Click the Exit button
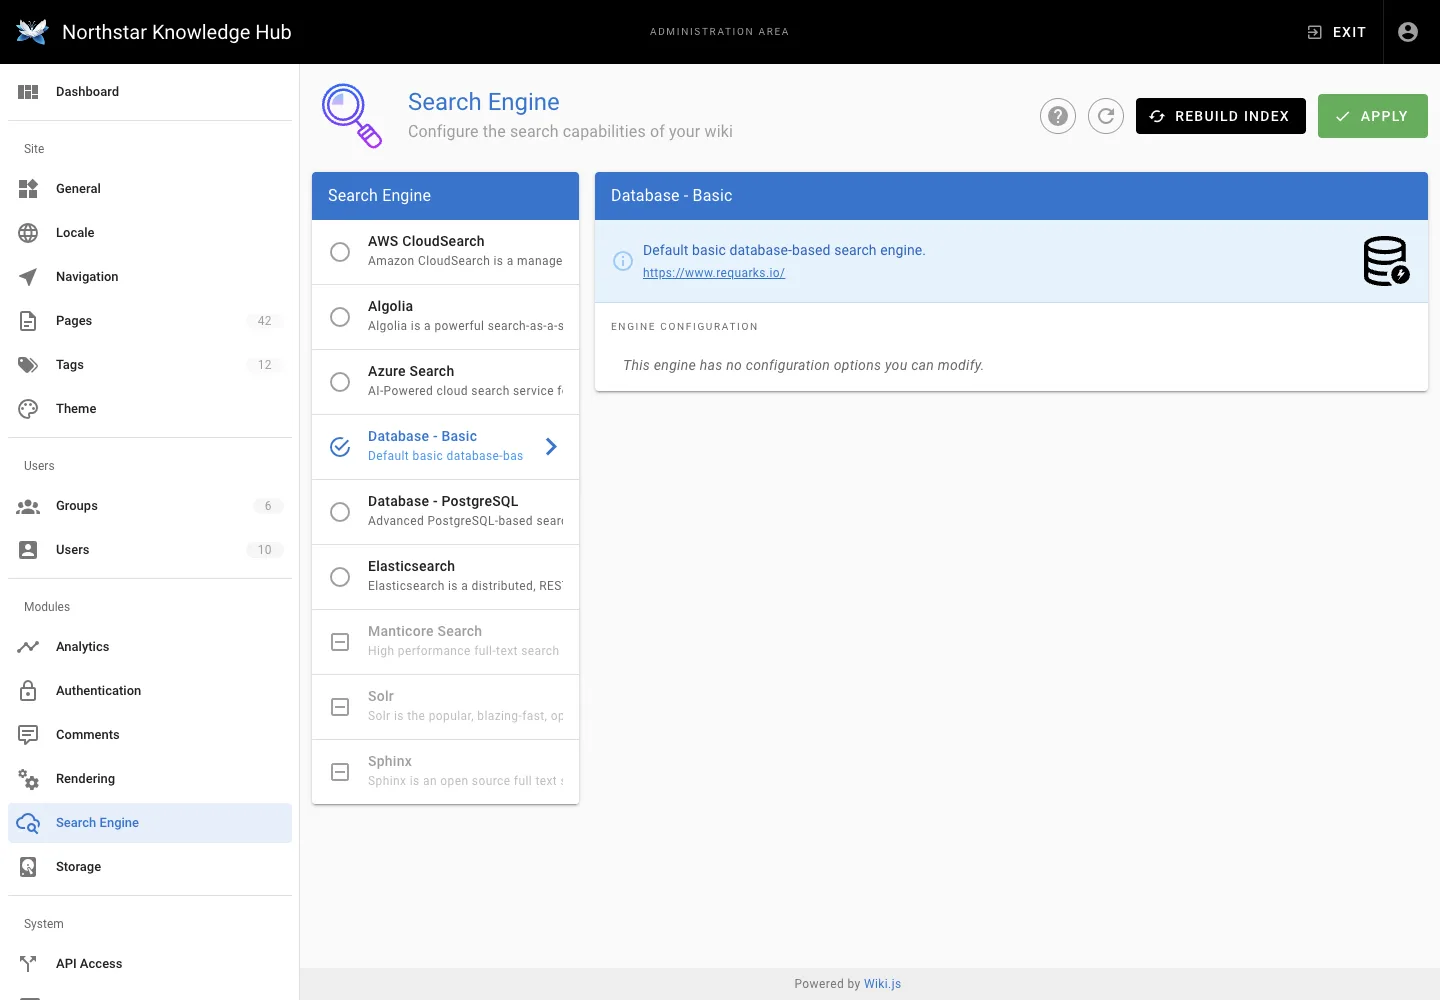 click(1337, 32)
